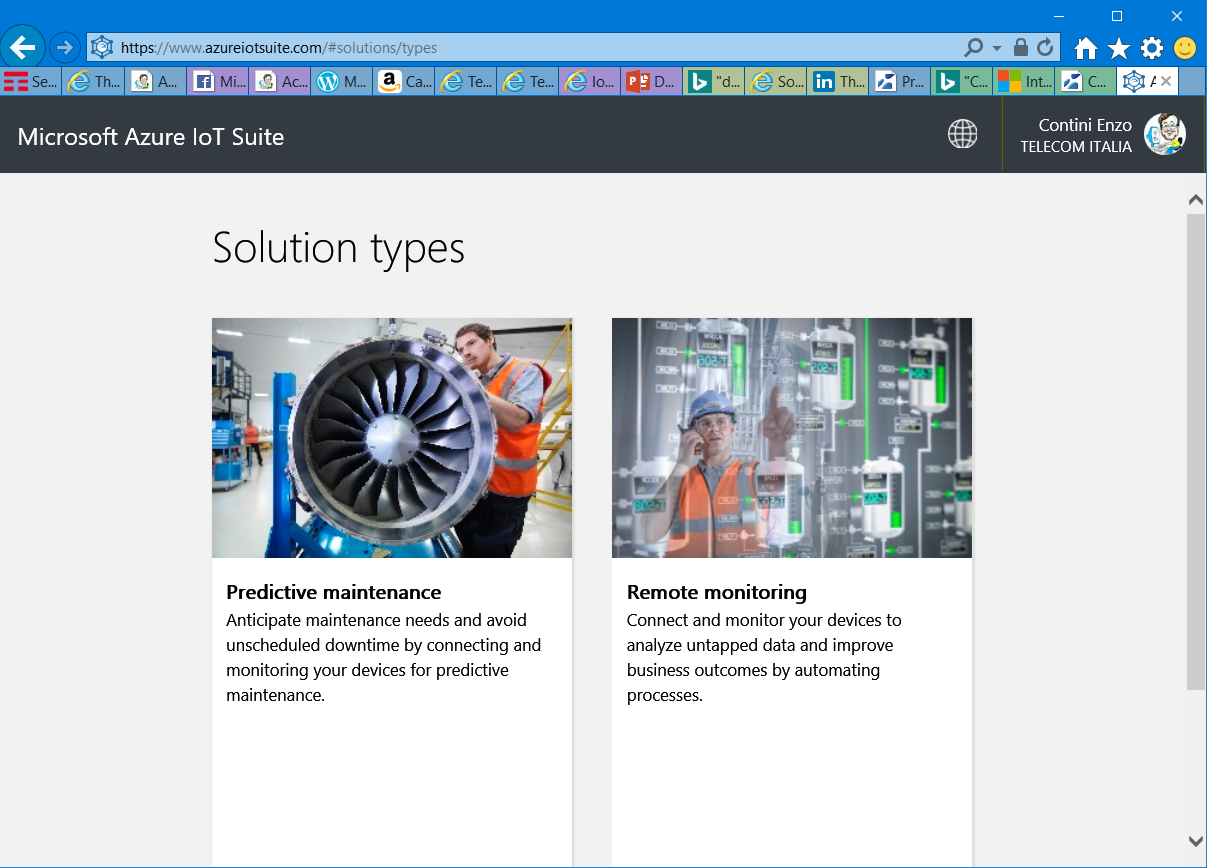Open favorites with the star icon
1207x868 pixels.
pyautogui.click(x=1118, y=48)
